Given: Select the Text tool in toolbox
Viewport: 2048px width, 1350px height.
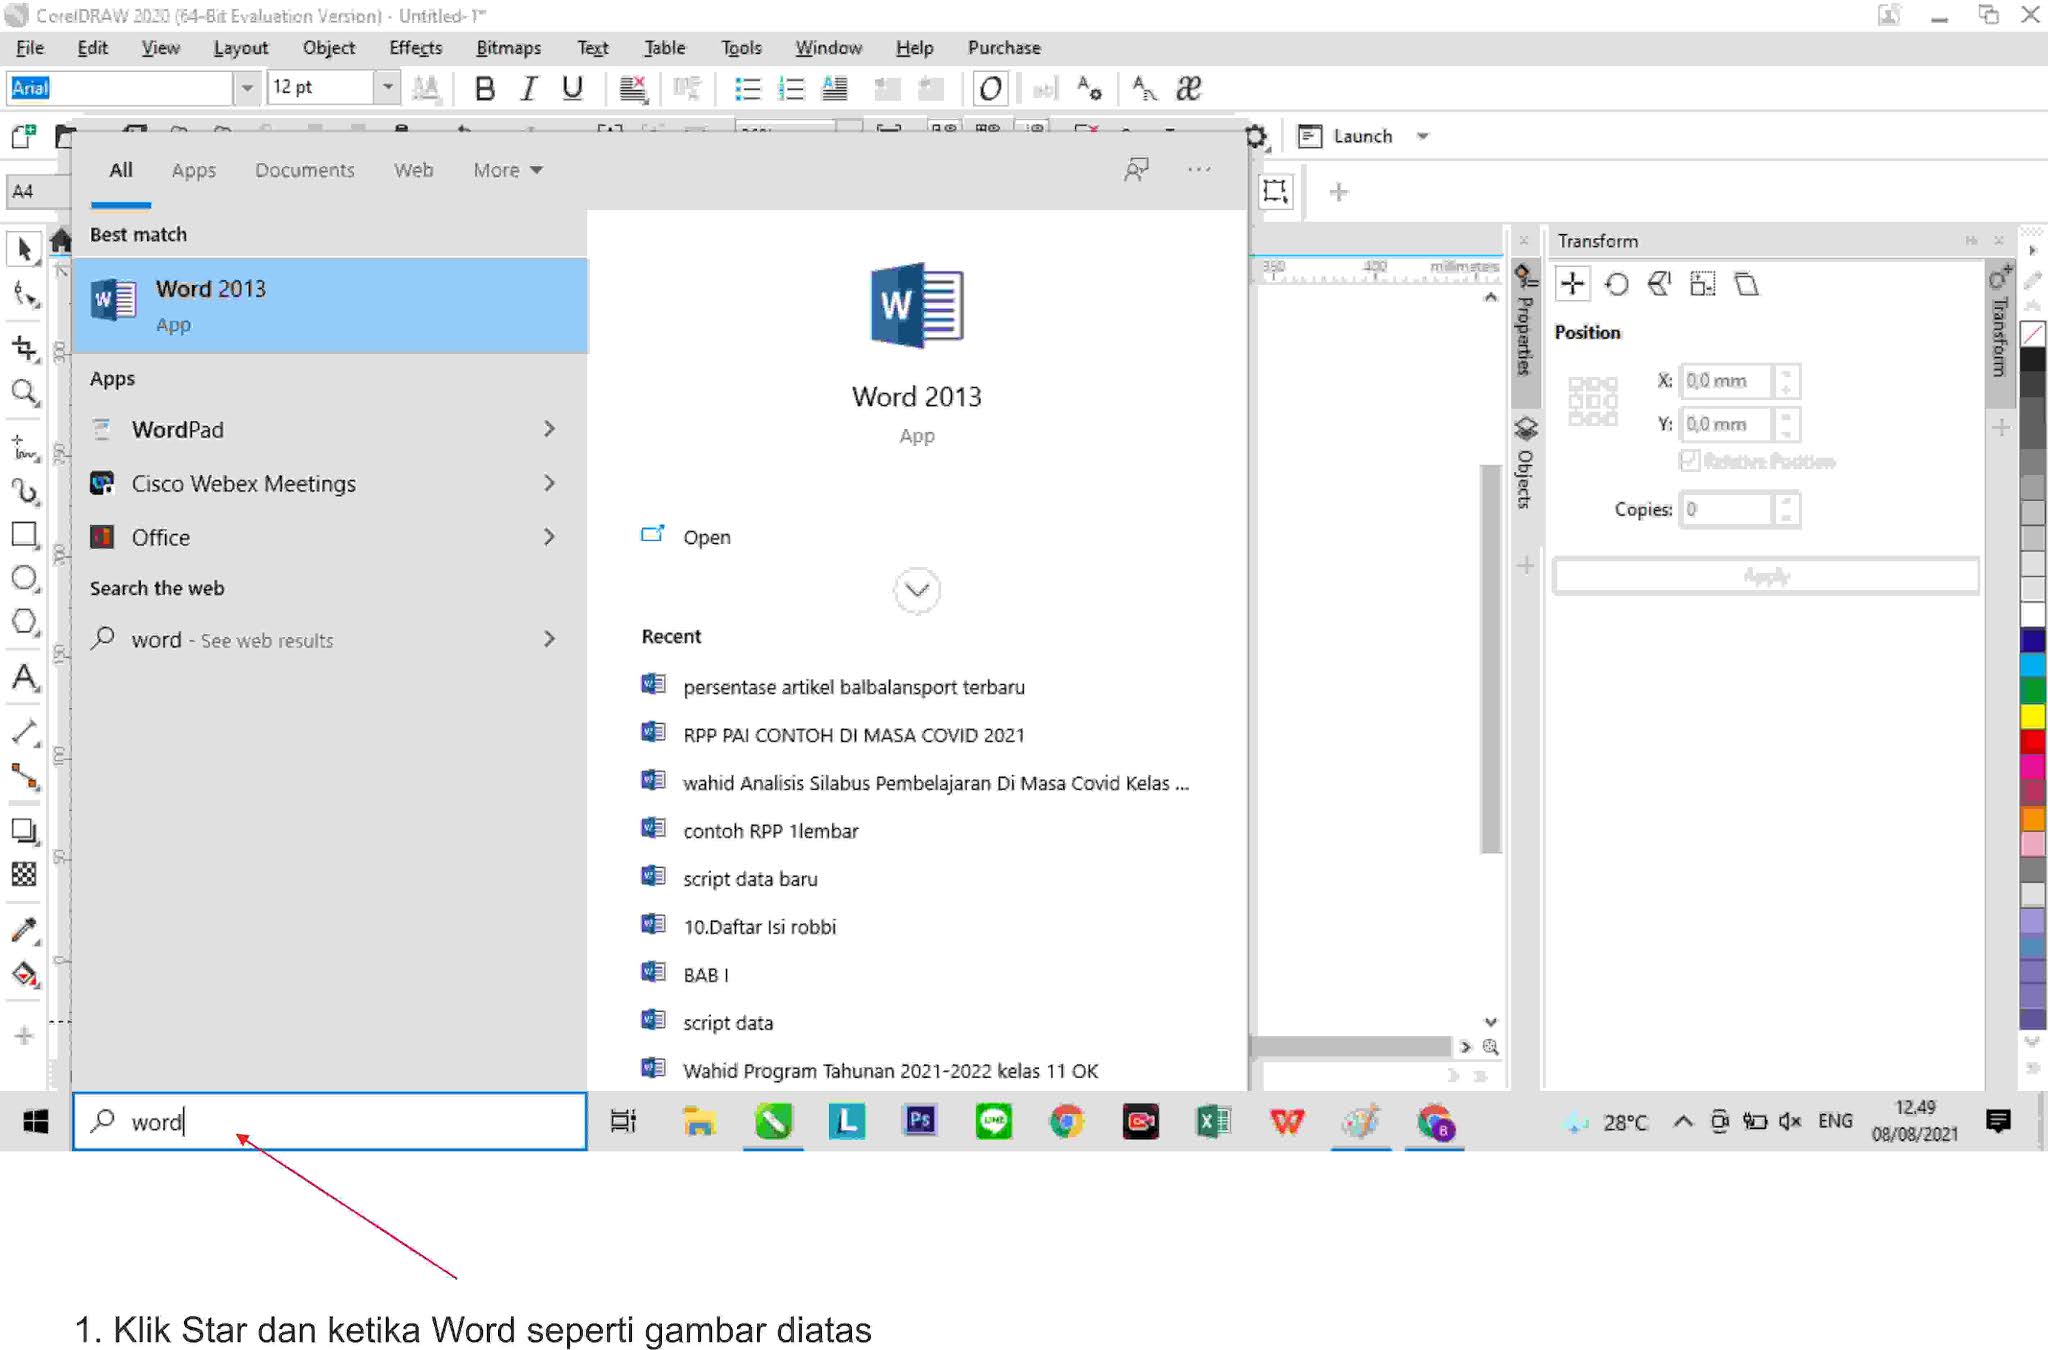Looking at the screenshot, I should tap(24, 677).
